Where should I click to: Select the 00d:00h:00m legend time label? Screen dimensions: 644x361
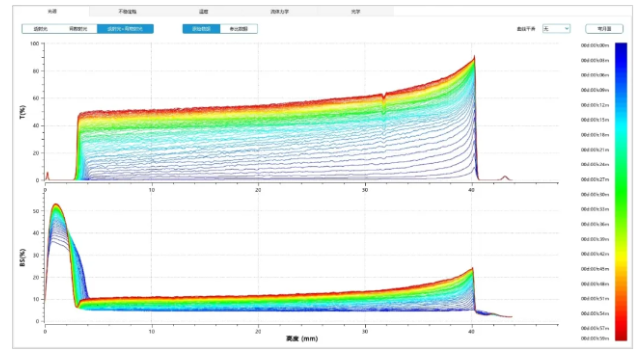tap(595, 46)
